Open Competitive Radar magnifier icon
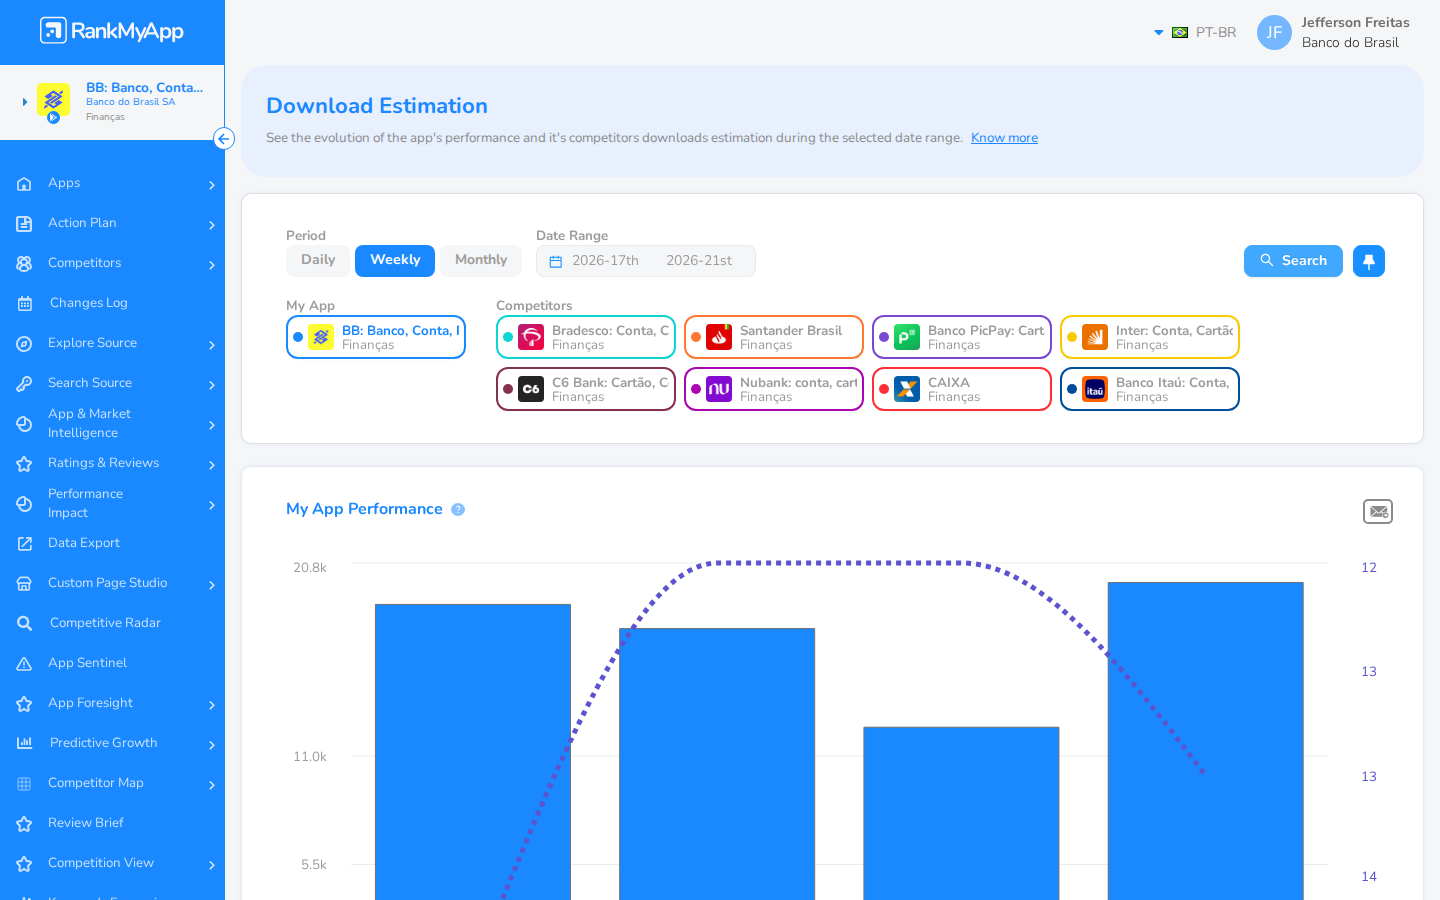This screenshot has width=1440, height=900. click(25, 623)
